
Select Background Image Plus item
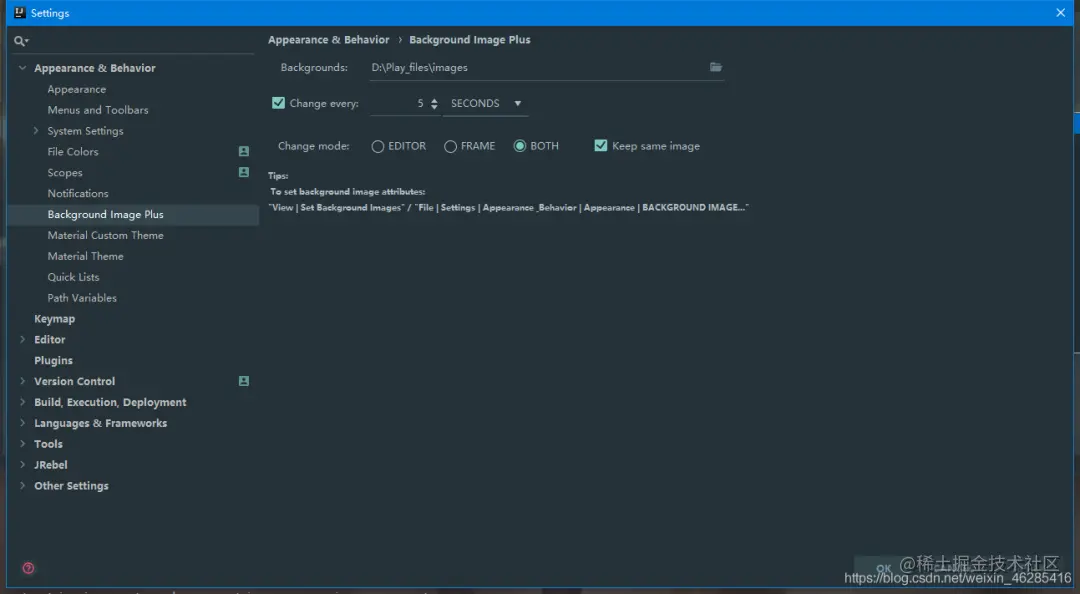(x=133, y=214)
